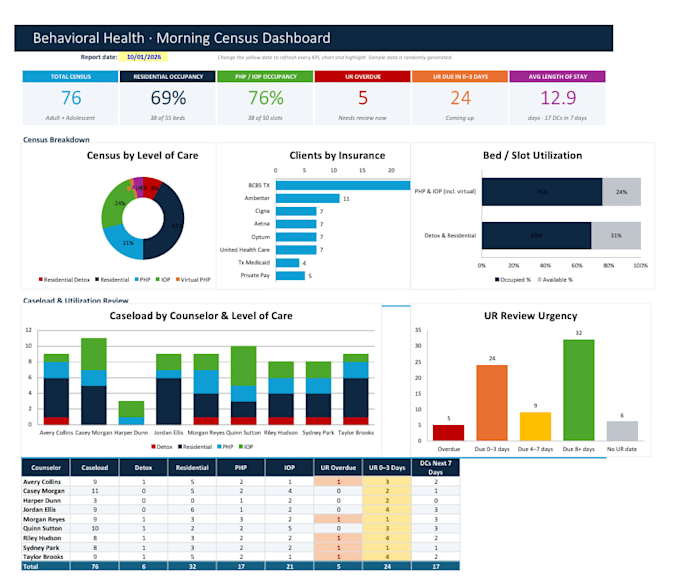Click the orange Due 0–3 days bar

pyautogui.click(x=492, y=403)
